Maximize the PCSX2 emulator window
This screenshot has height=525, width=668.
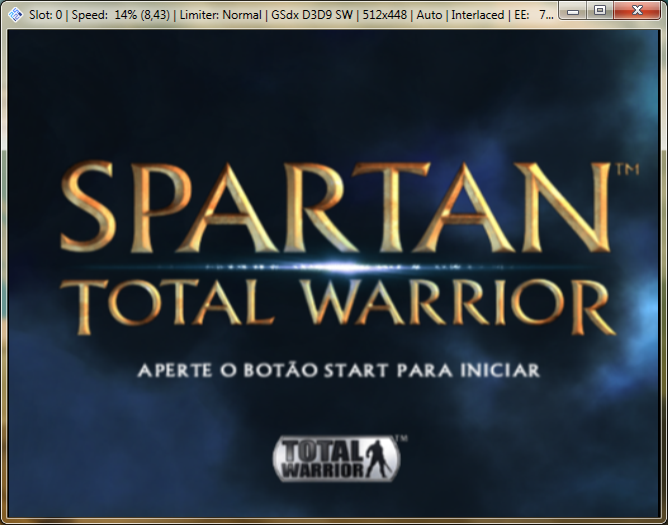(600, 10)
